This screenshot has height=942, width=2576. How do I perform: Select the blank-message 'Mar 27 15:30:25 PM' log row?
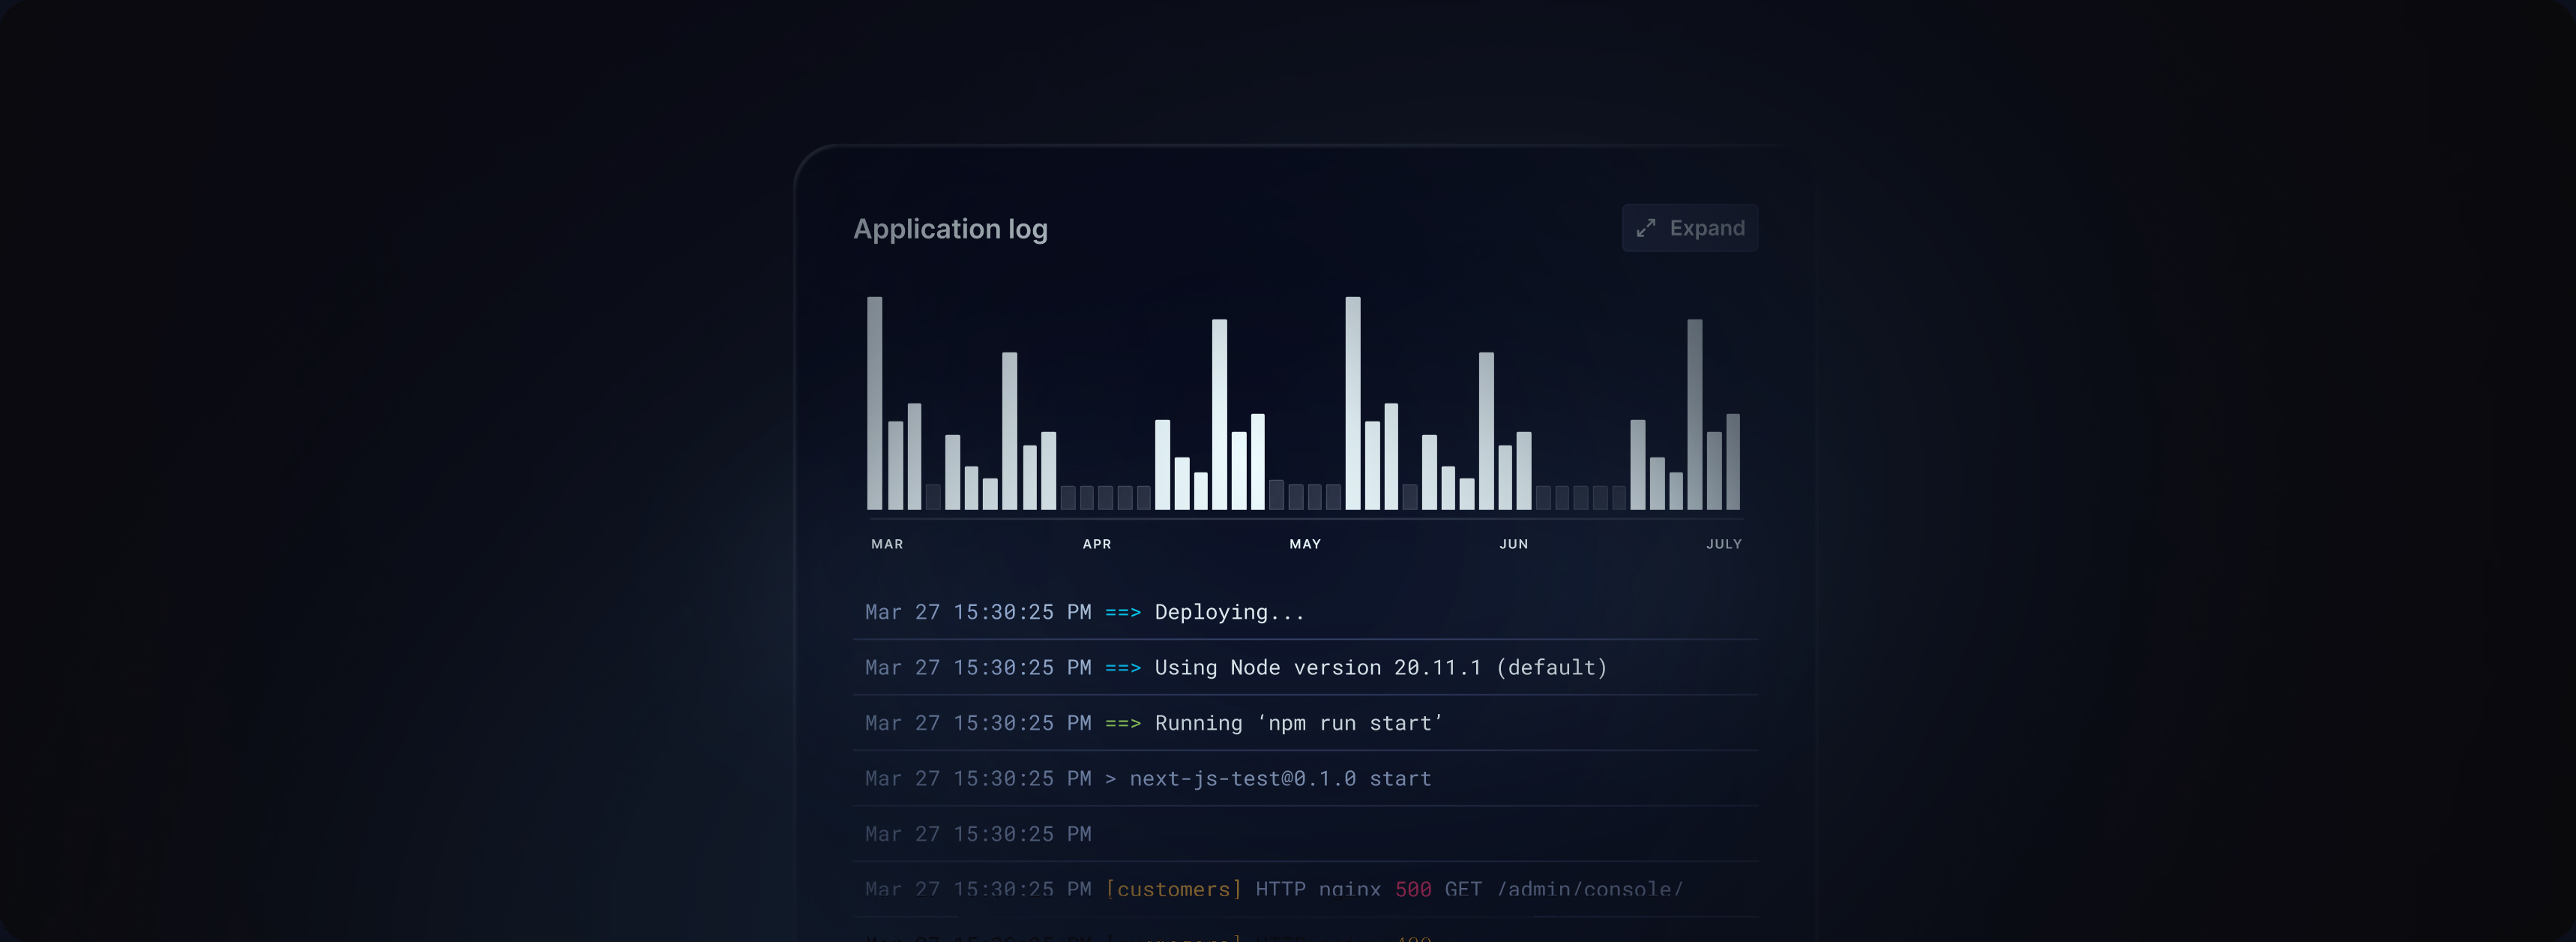[1305, 834]
